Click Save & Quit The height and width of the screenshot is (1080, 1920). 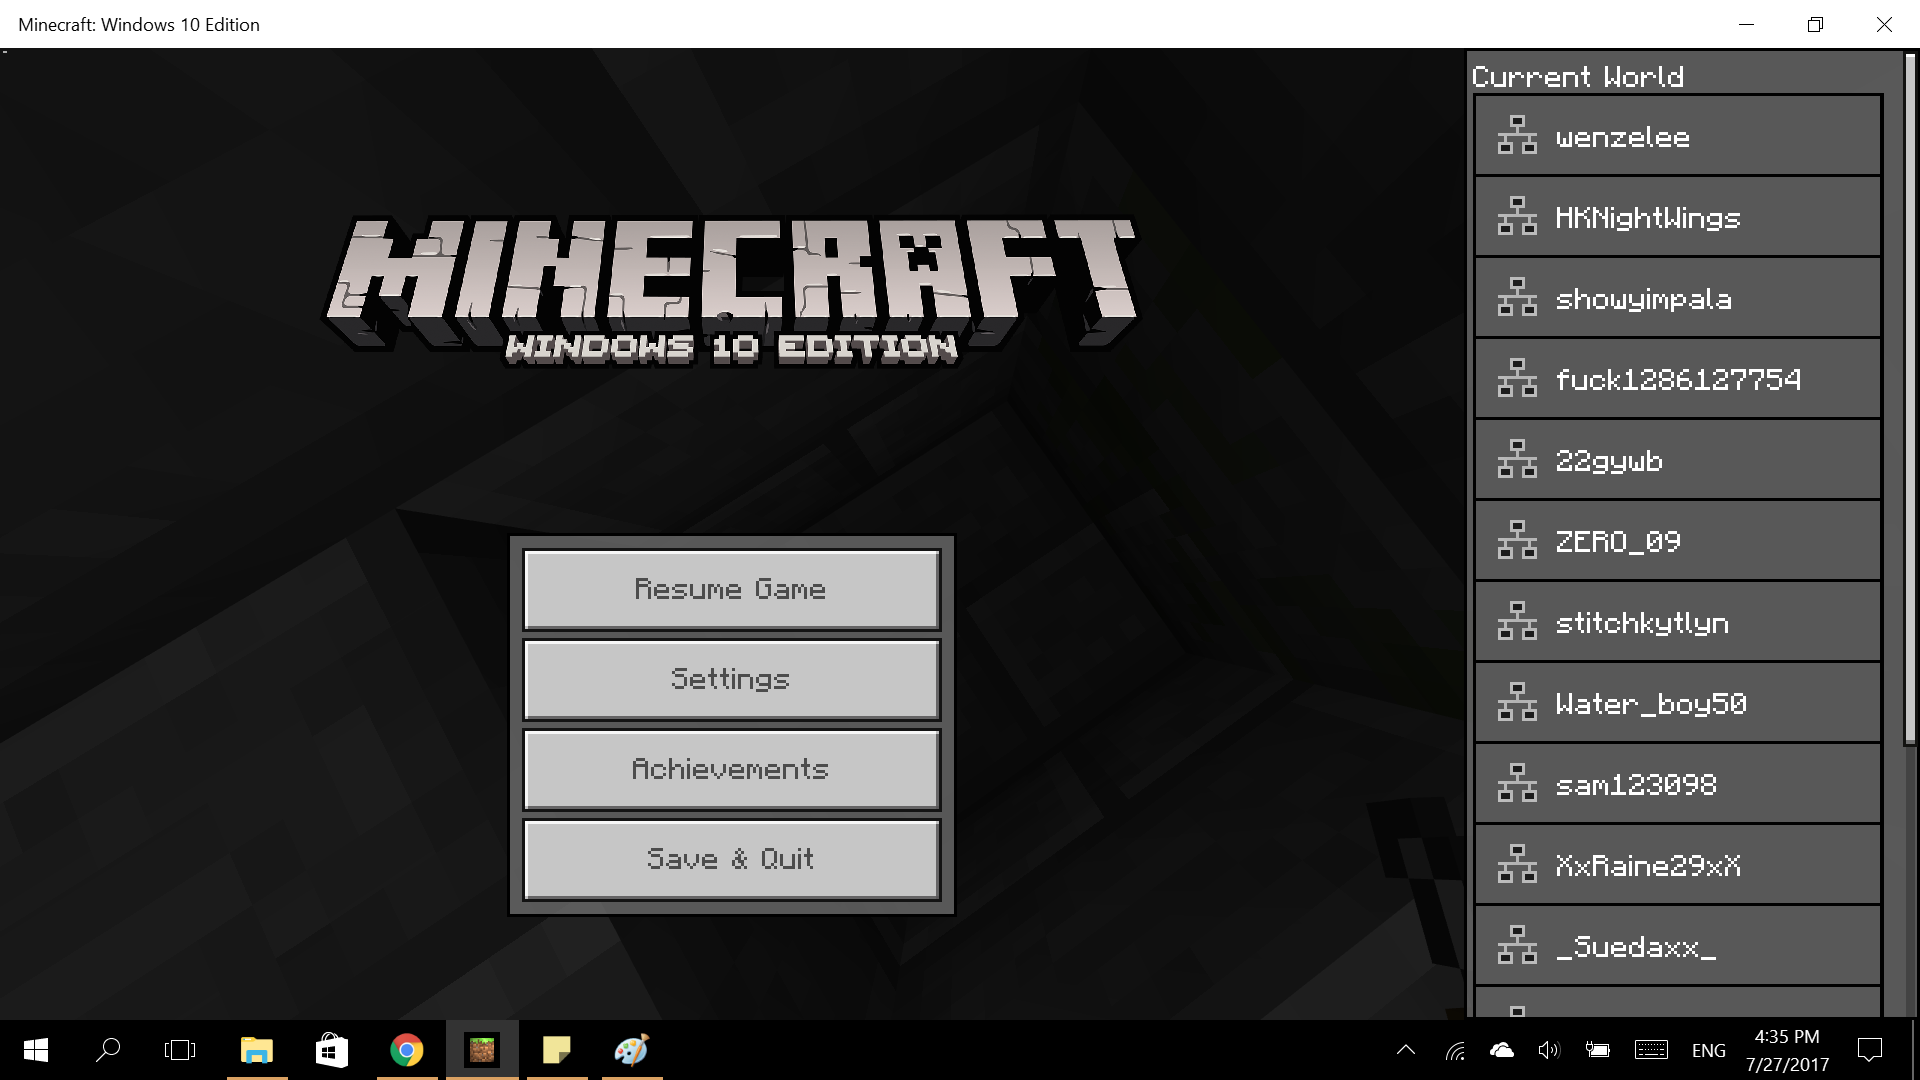point(731,860)
